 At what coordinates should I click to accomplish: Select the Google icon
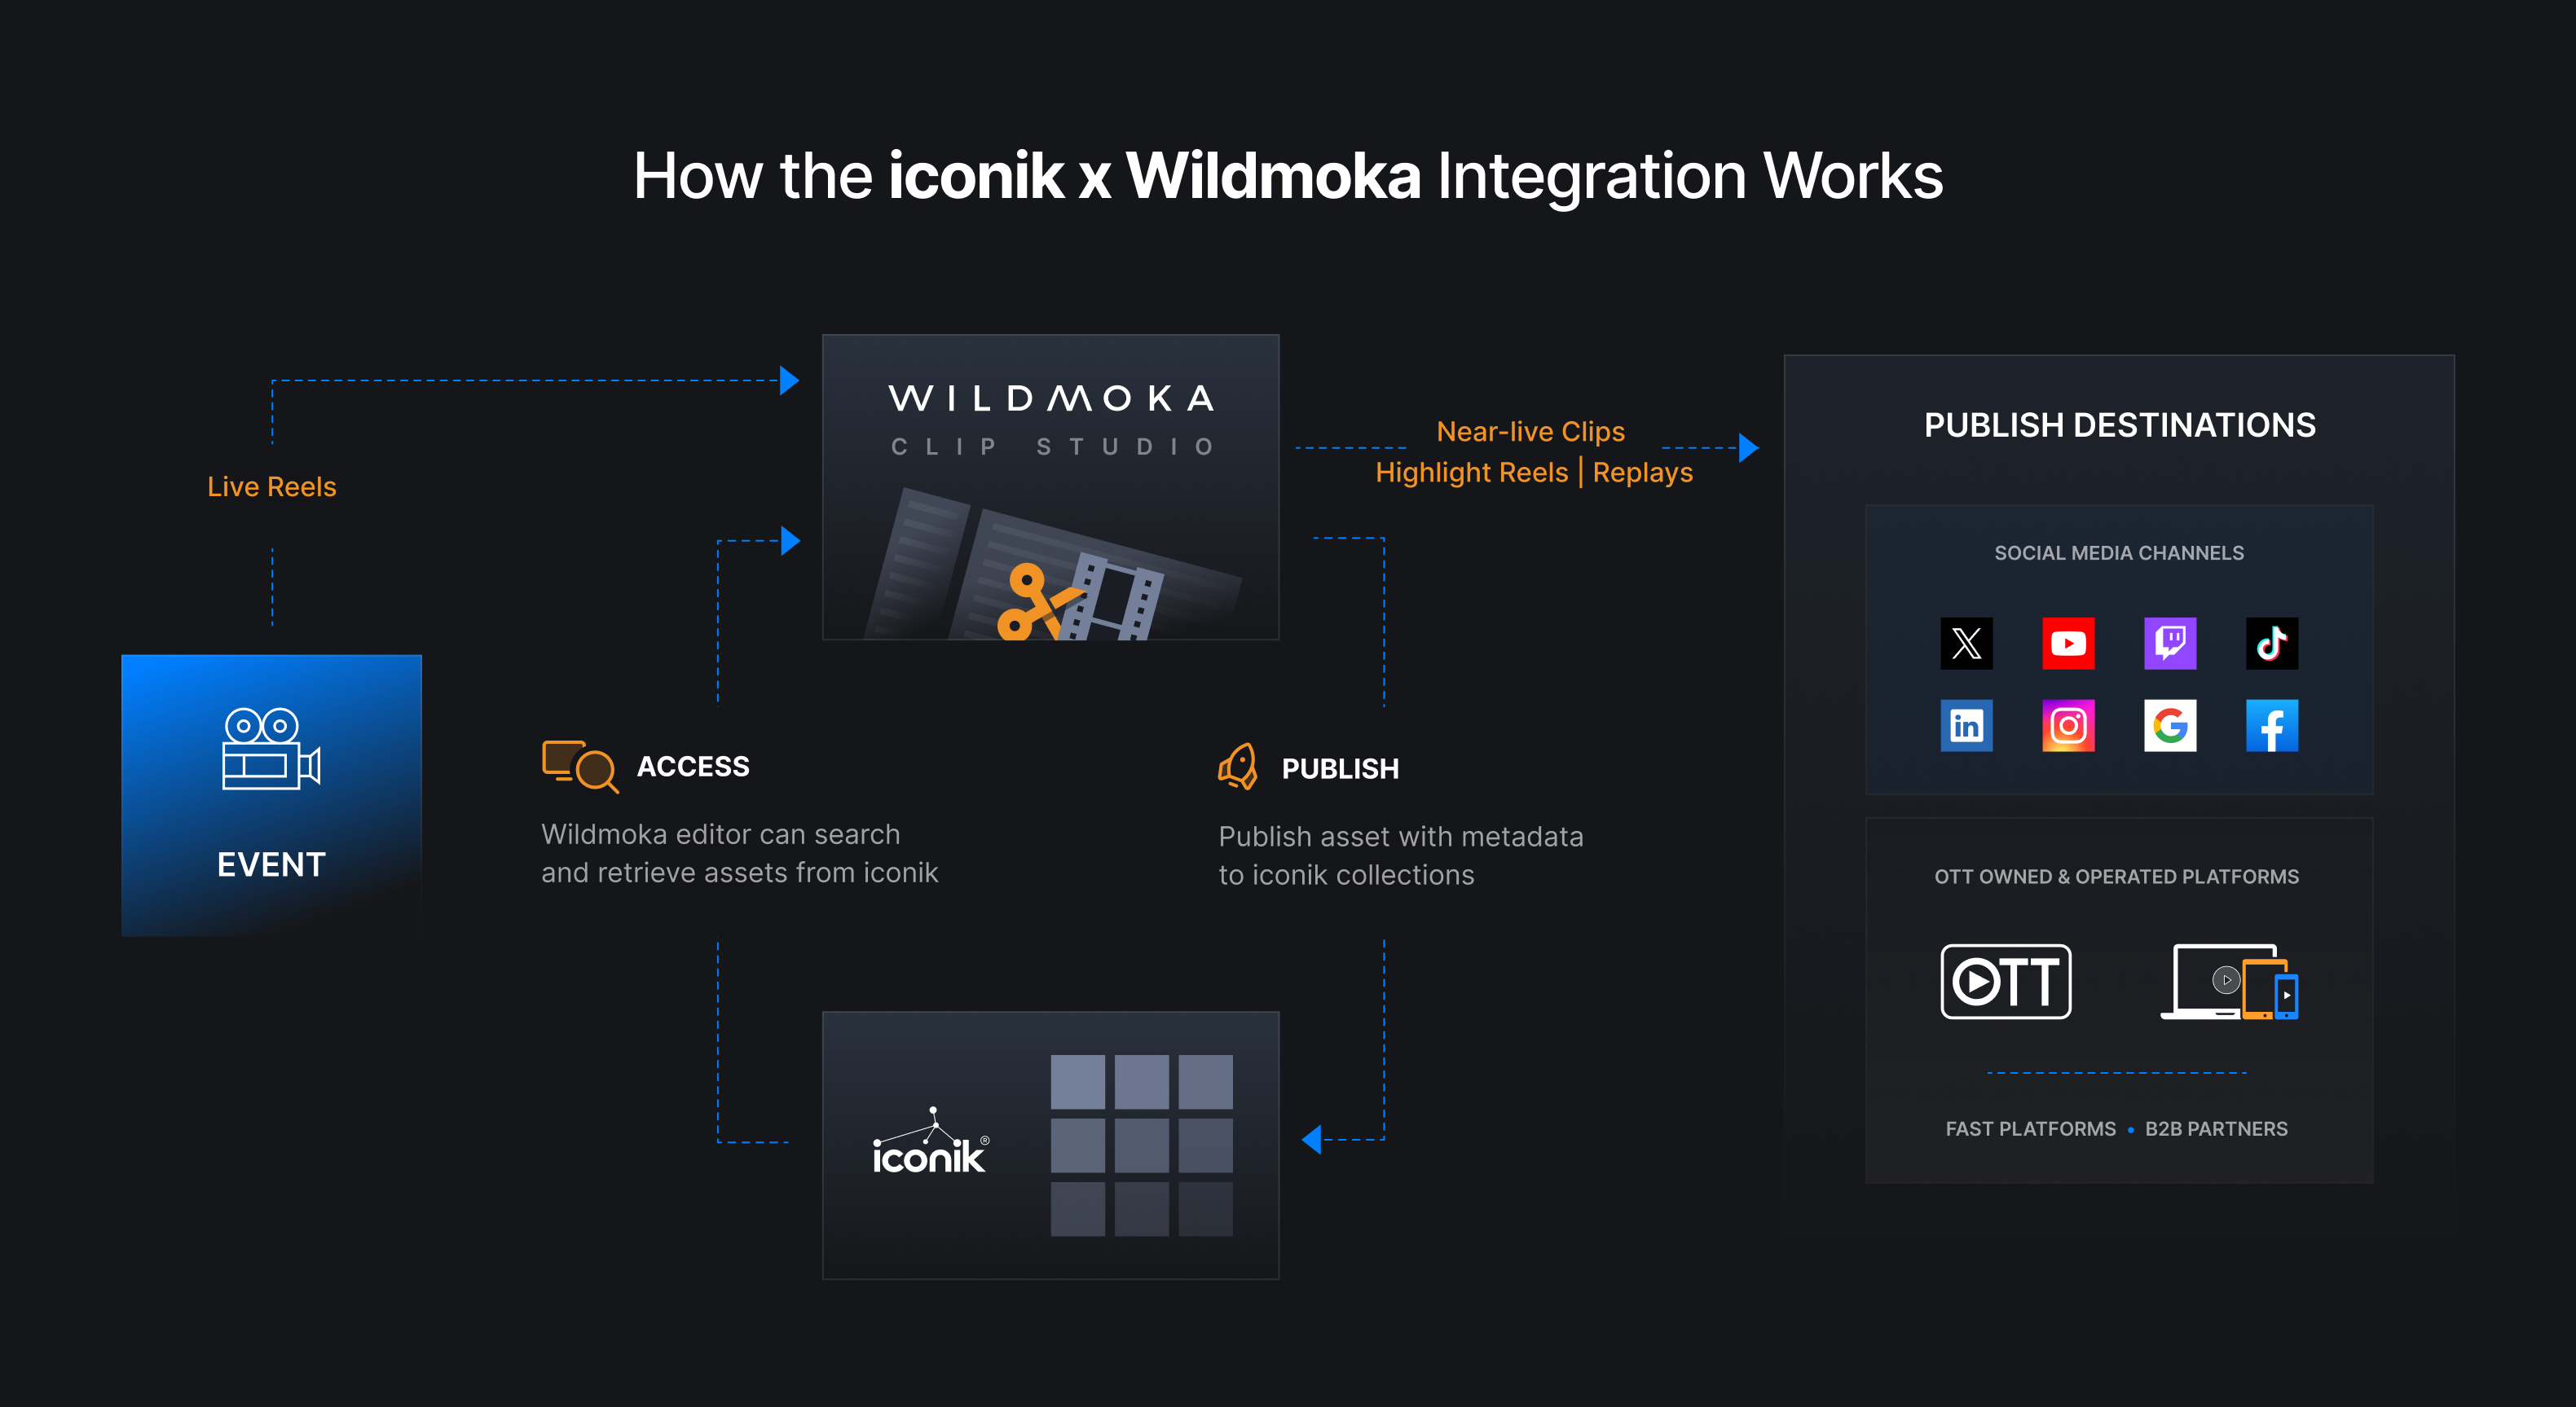point(2170,725)
